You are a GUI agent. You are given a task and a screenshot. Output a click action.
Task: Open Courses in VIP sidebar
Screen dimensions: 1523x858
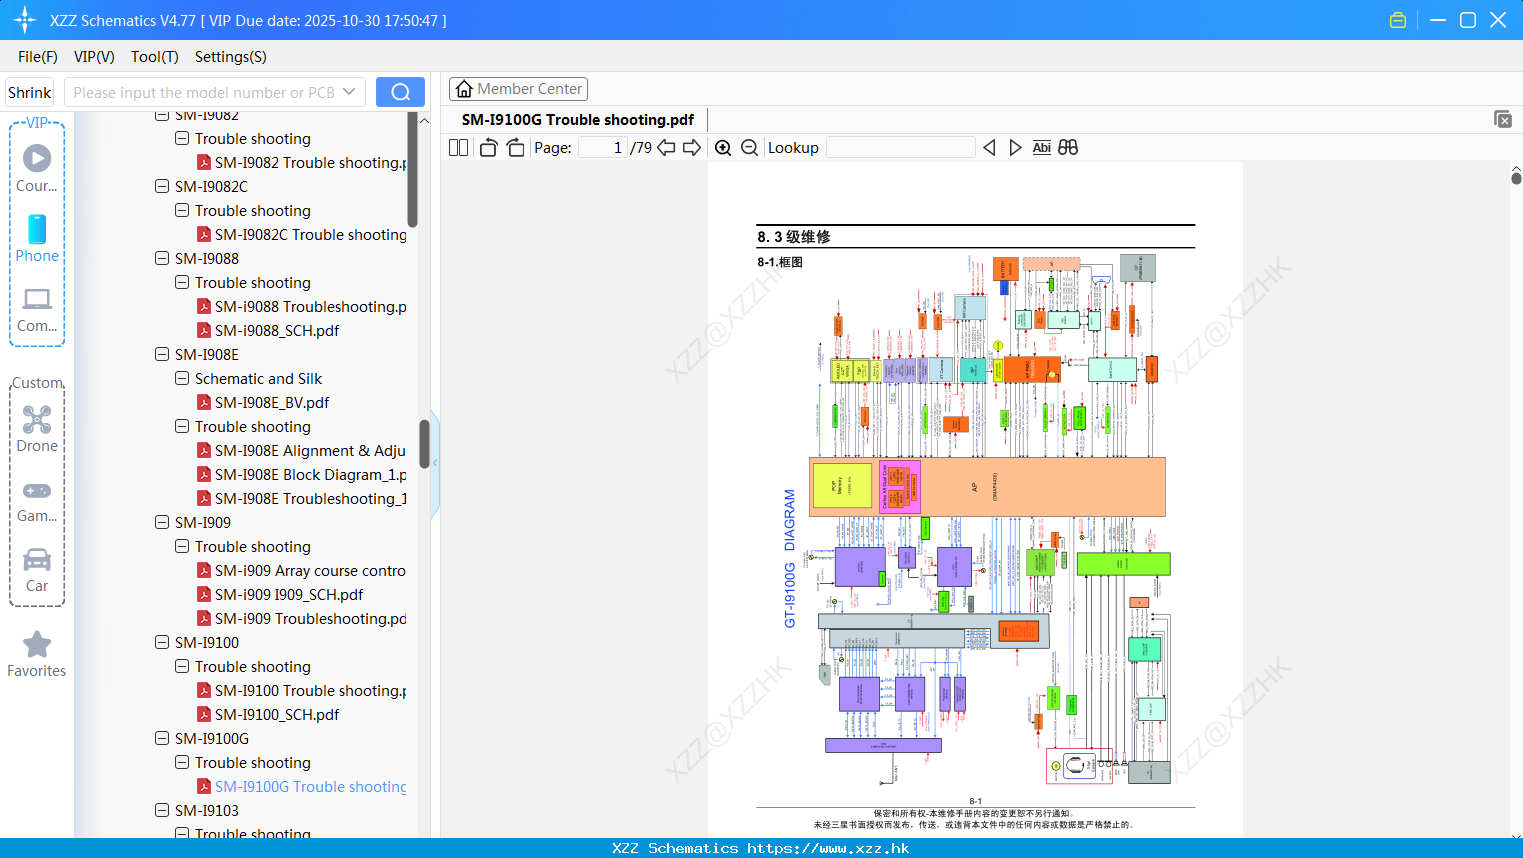coord(37,168)
